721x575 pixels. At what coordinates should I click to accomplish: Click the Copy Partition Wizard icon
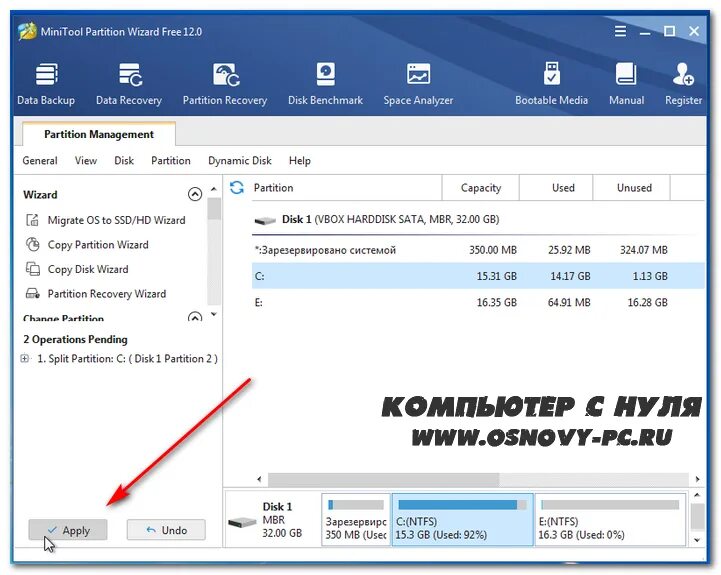click(x=33, y=244)
